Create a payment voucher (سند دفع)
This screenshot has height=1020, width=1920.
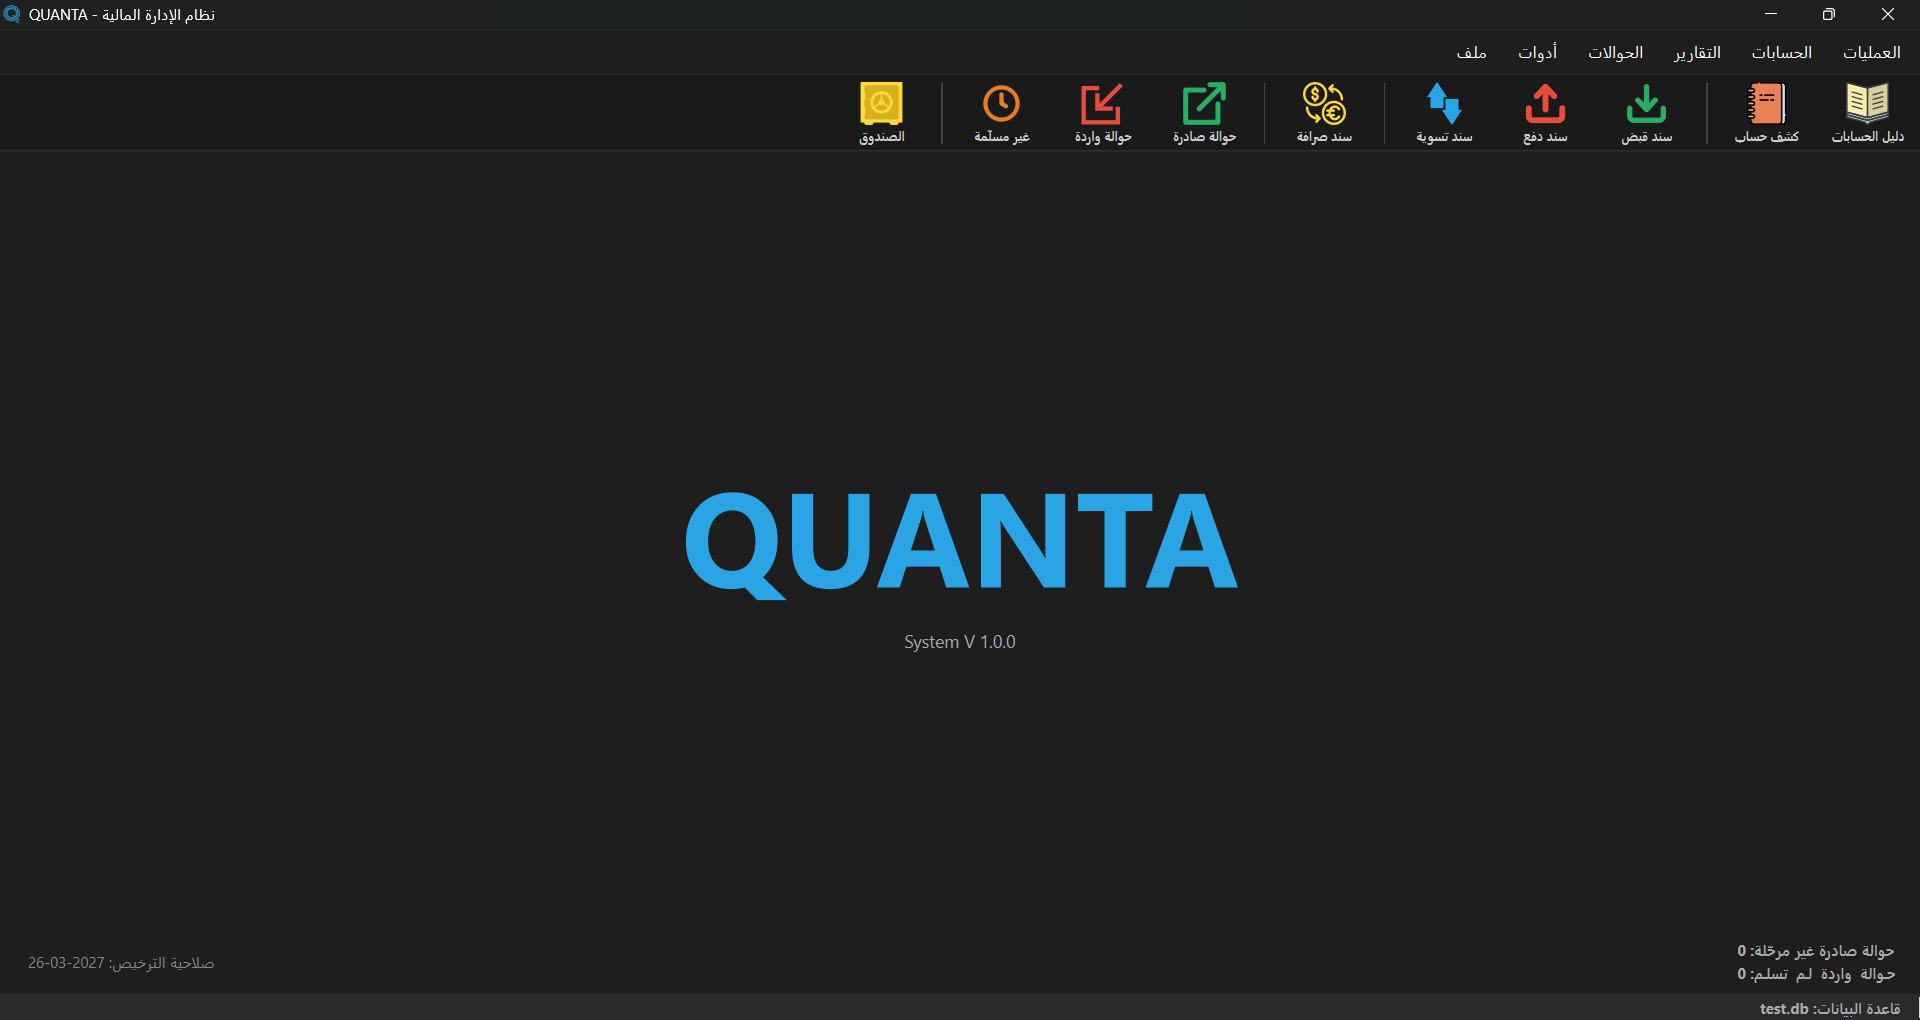coord(1545,113)
